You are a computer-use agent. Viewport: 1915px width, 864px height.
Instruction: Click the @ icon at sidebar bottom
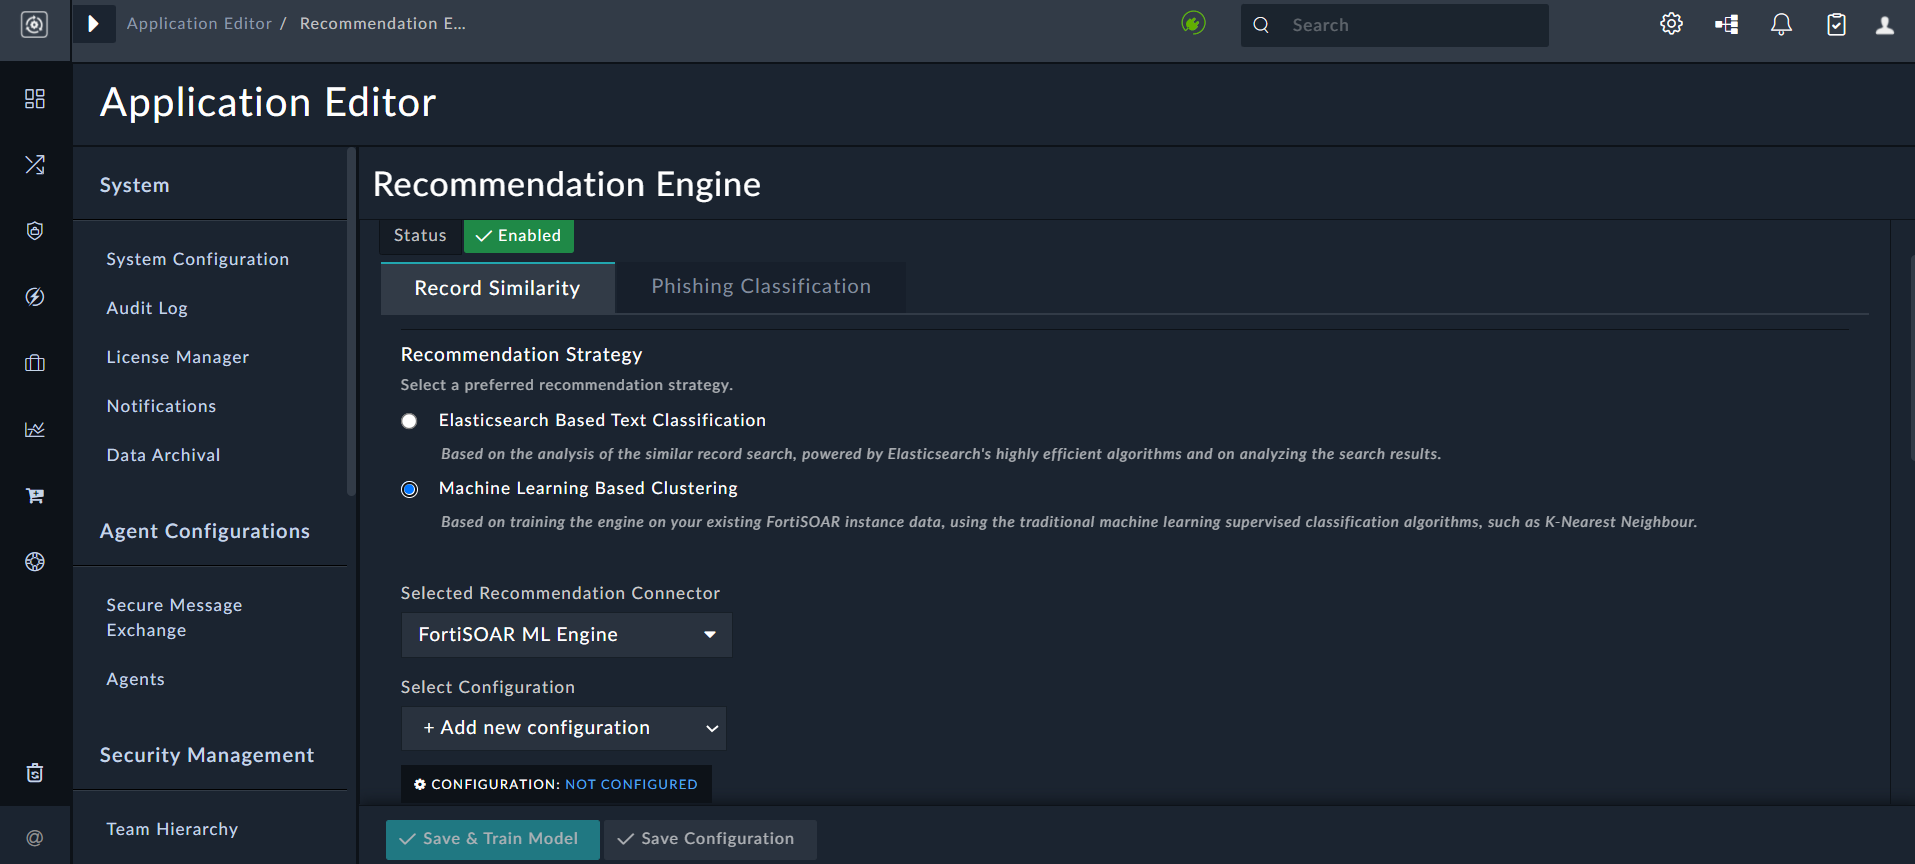coord(35,838)
